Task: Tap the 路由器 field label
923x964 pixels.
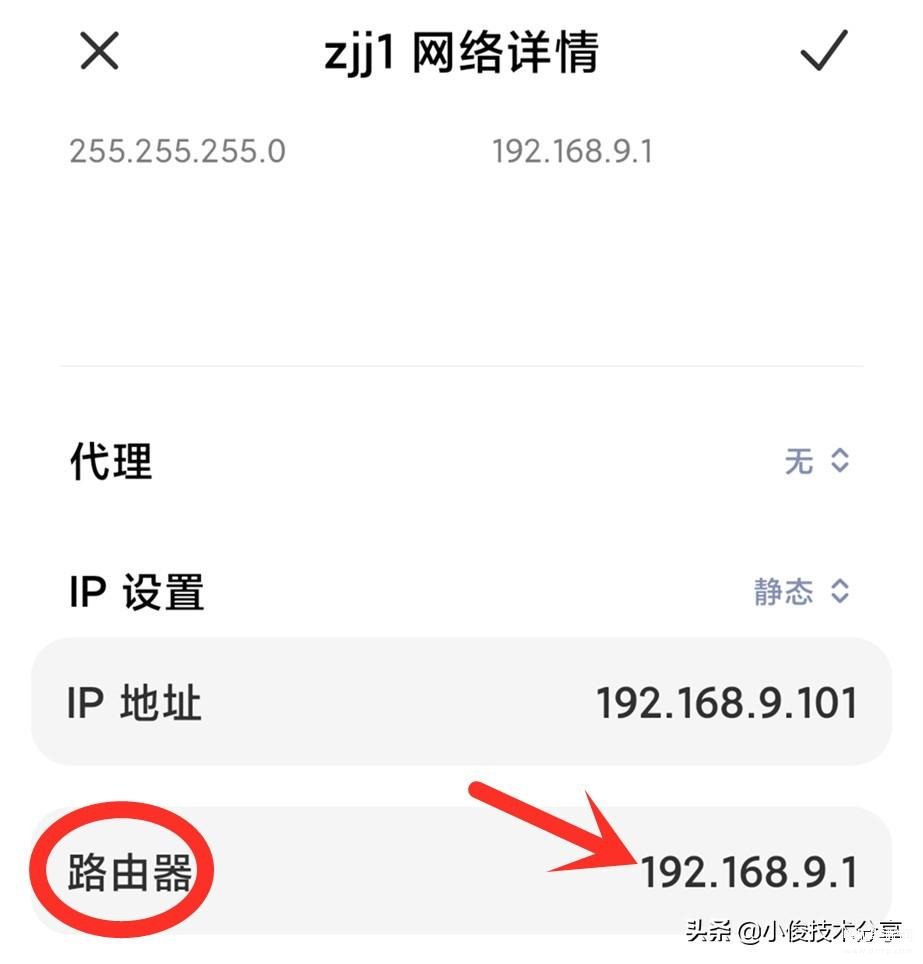Action: pyautogui.click(x=130, y=872)
